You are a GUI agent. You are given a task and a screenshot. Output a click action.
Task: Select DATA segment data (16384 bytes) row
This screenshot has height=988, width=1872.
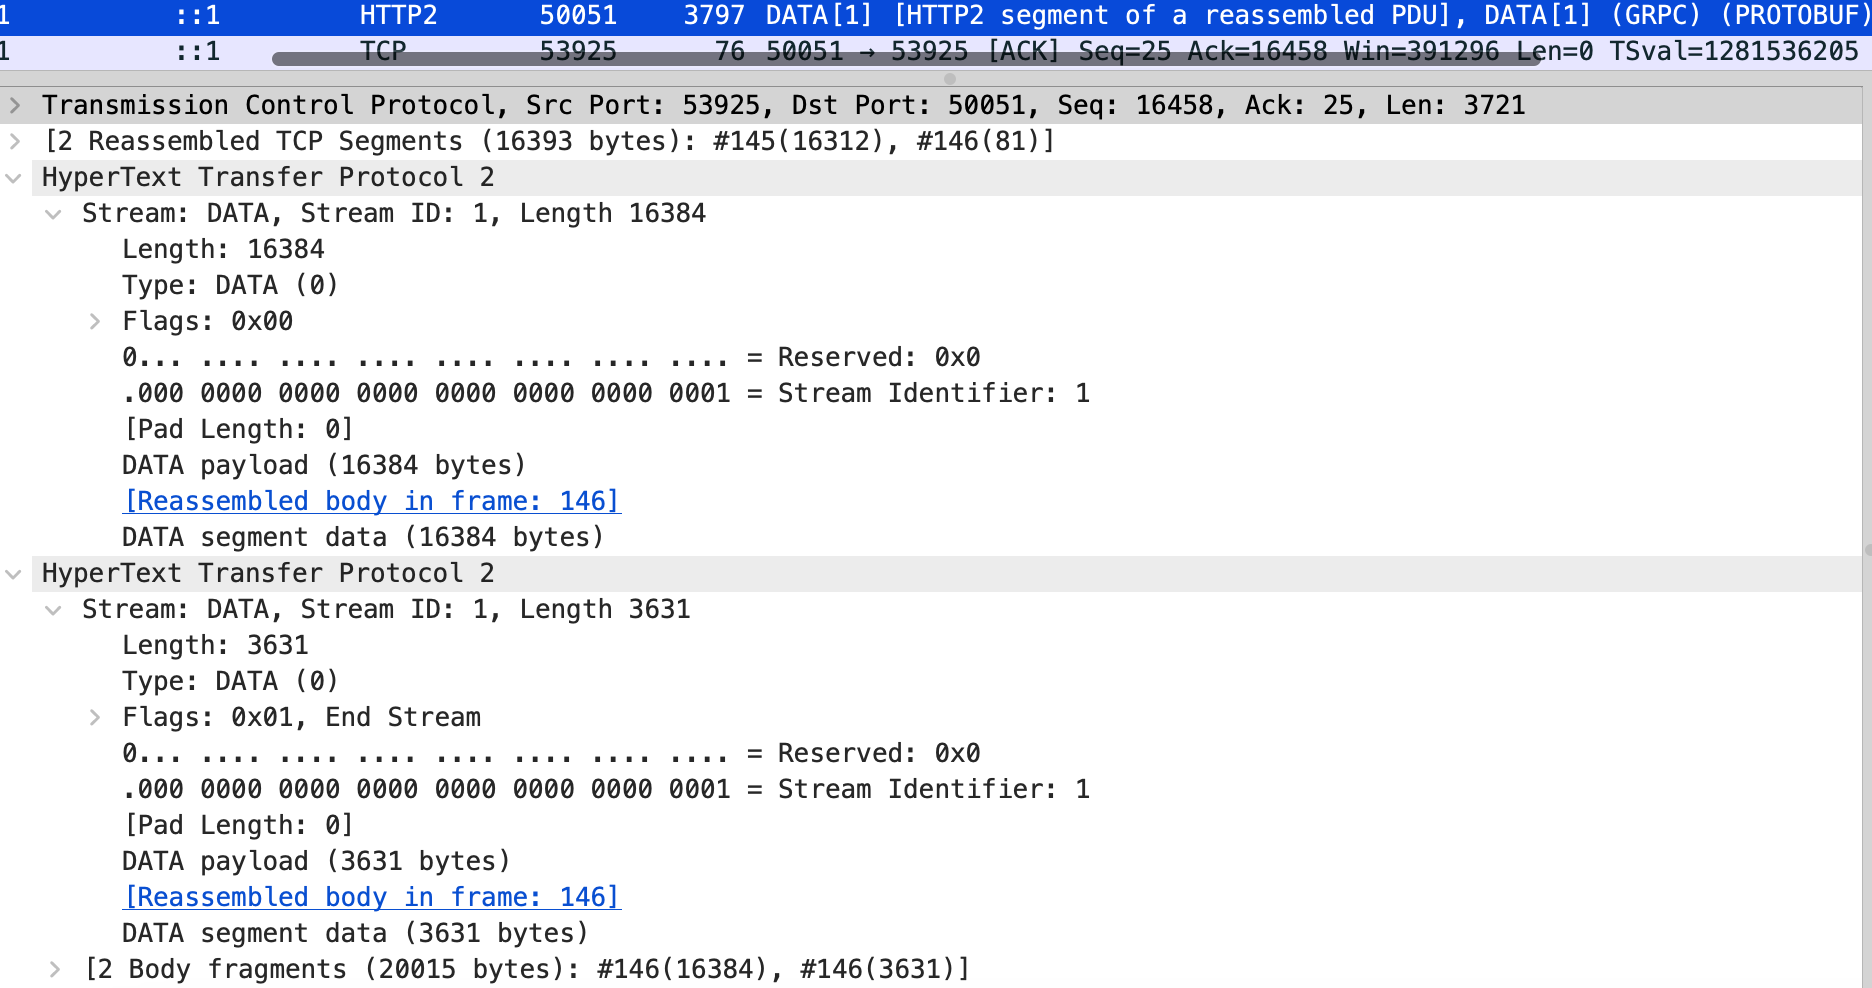[363, 537]
